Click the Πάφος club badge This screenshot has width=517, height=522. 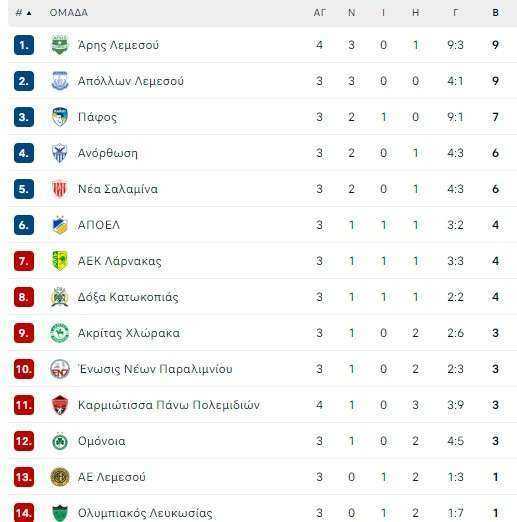60,117
